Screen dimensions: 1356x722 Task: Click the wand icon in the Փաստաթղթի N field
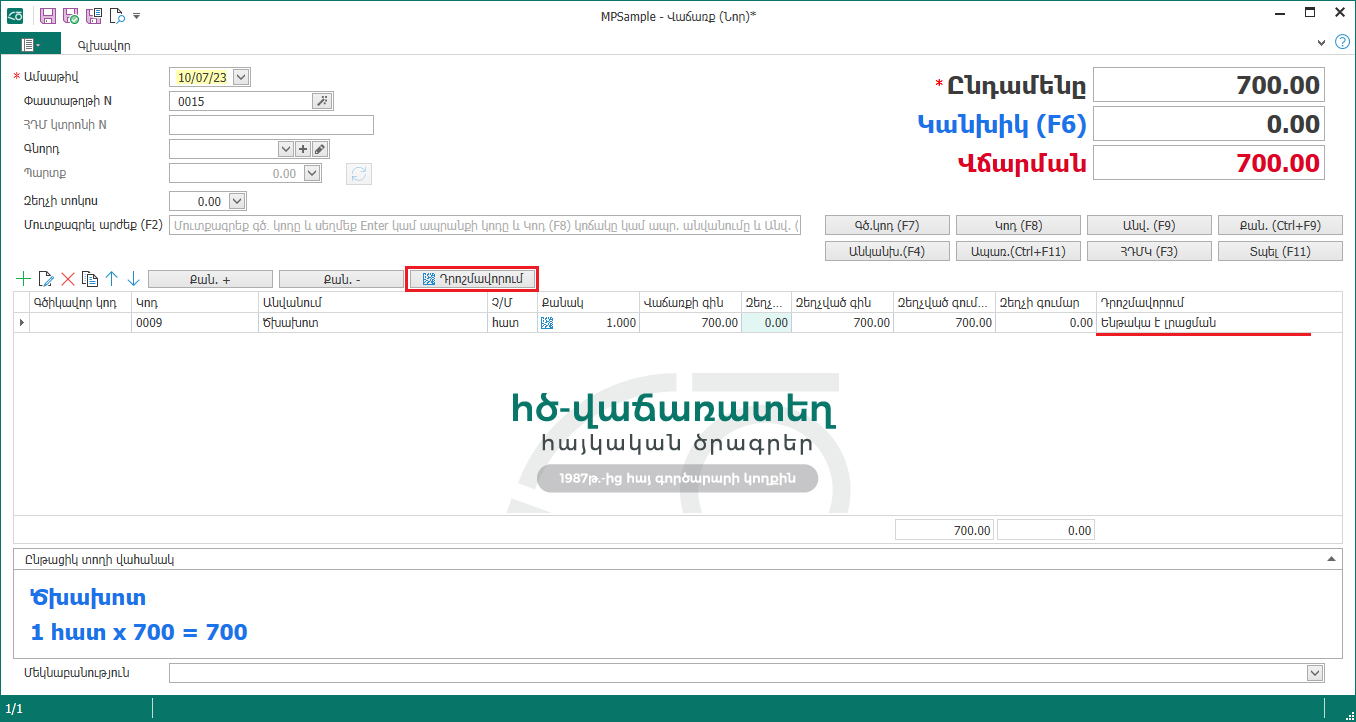click(321, 101)
